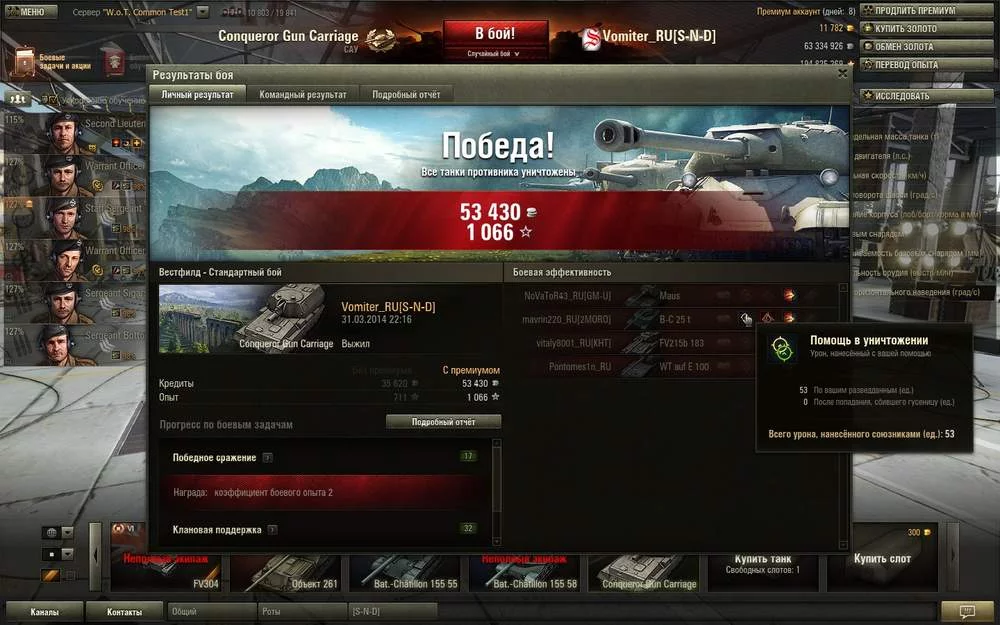The width and height of the screenshot is (1000, 625).
Task: Open the chat message icon at the bottom right
Action: coord(967,612)
